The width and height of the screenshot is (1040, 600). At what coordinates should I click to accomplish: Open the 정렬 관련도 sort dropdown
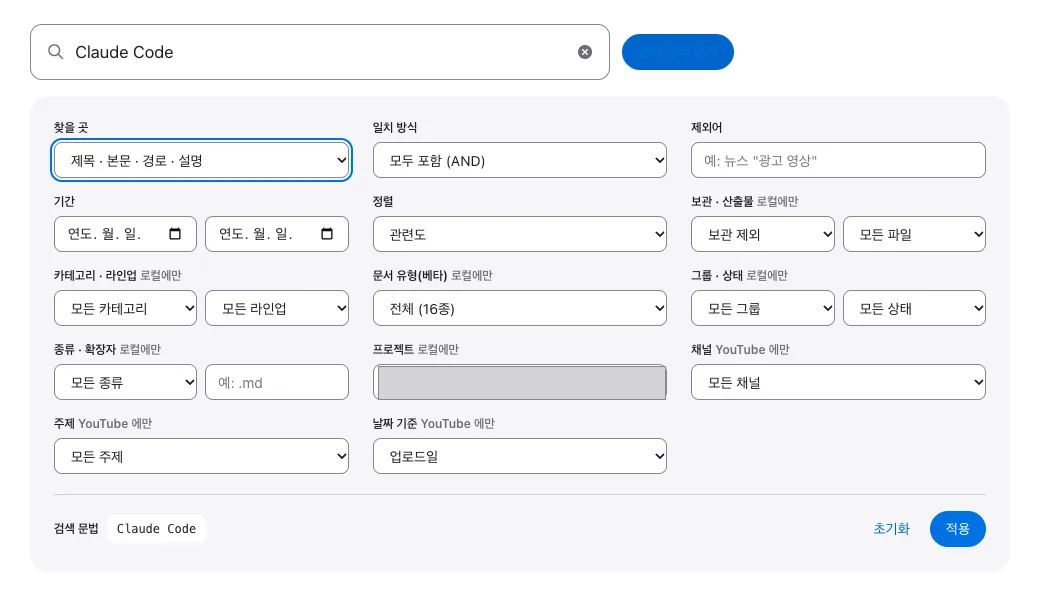[519, 234]
